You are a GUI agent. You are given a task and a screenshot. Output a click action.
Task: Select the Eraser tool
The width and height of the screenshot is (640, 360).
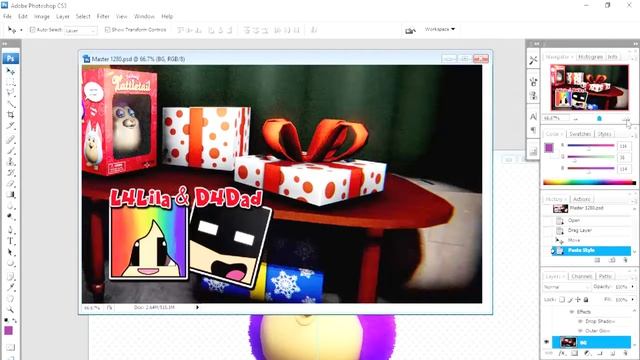coord(10,184)
